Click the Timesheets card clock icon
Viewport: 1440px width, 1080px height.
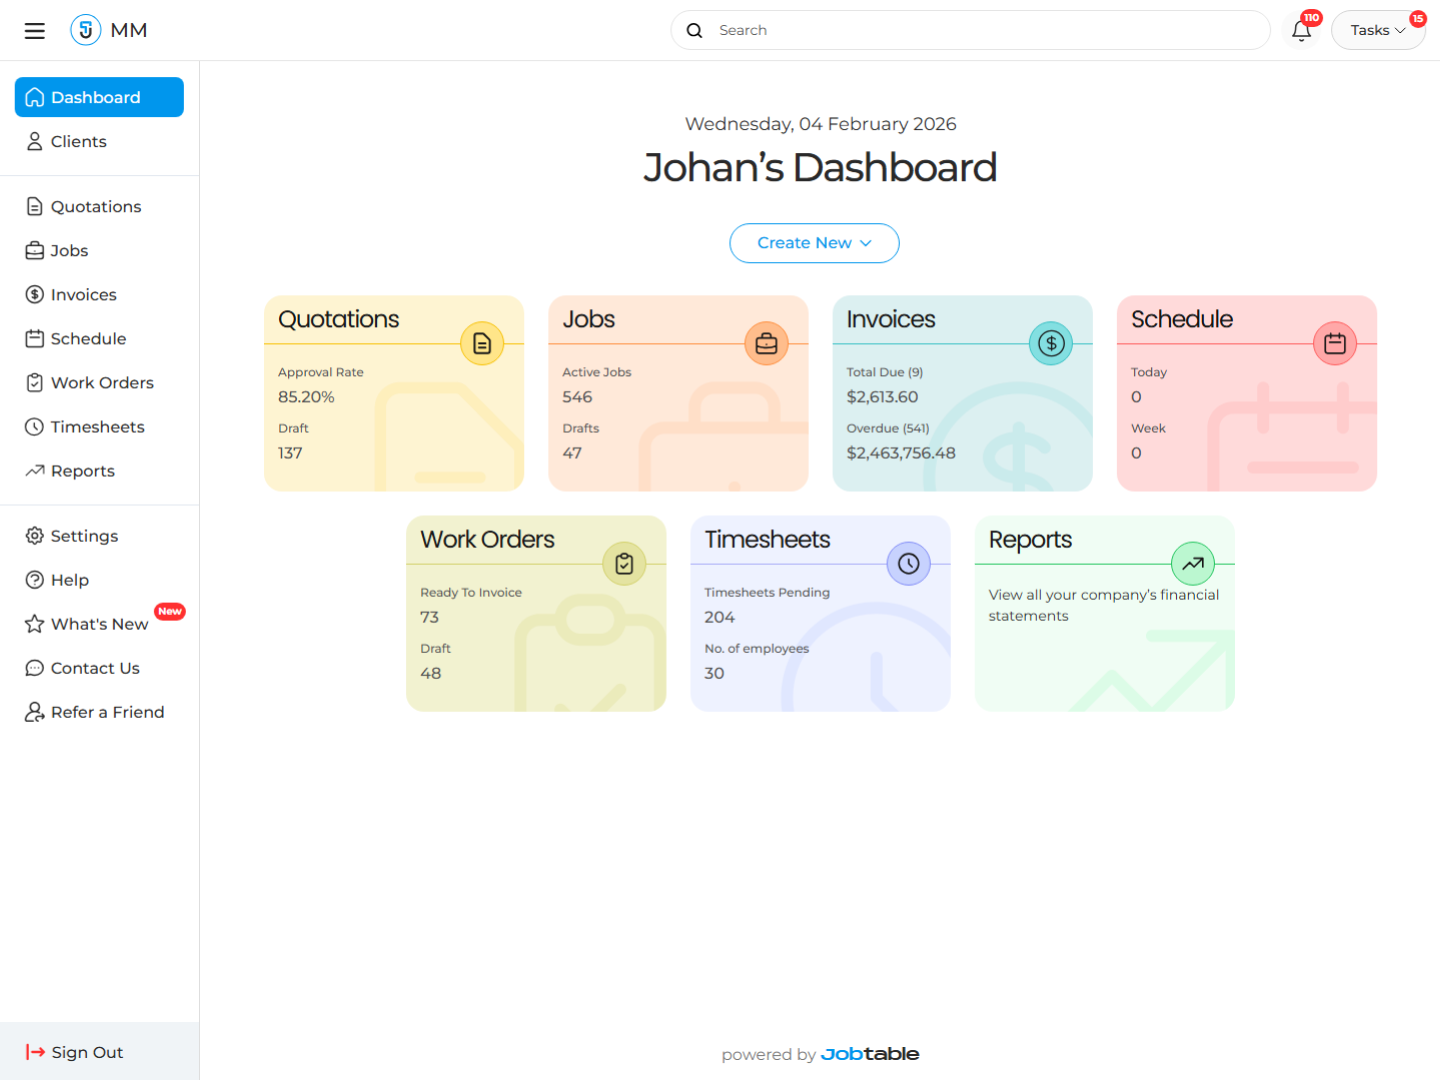click(908, 564)
